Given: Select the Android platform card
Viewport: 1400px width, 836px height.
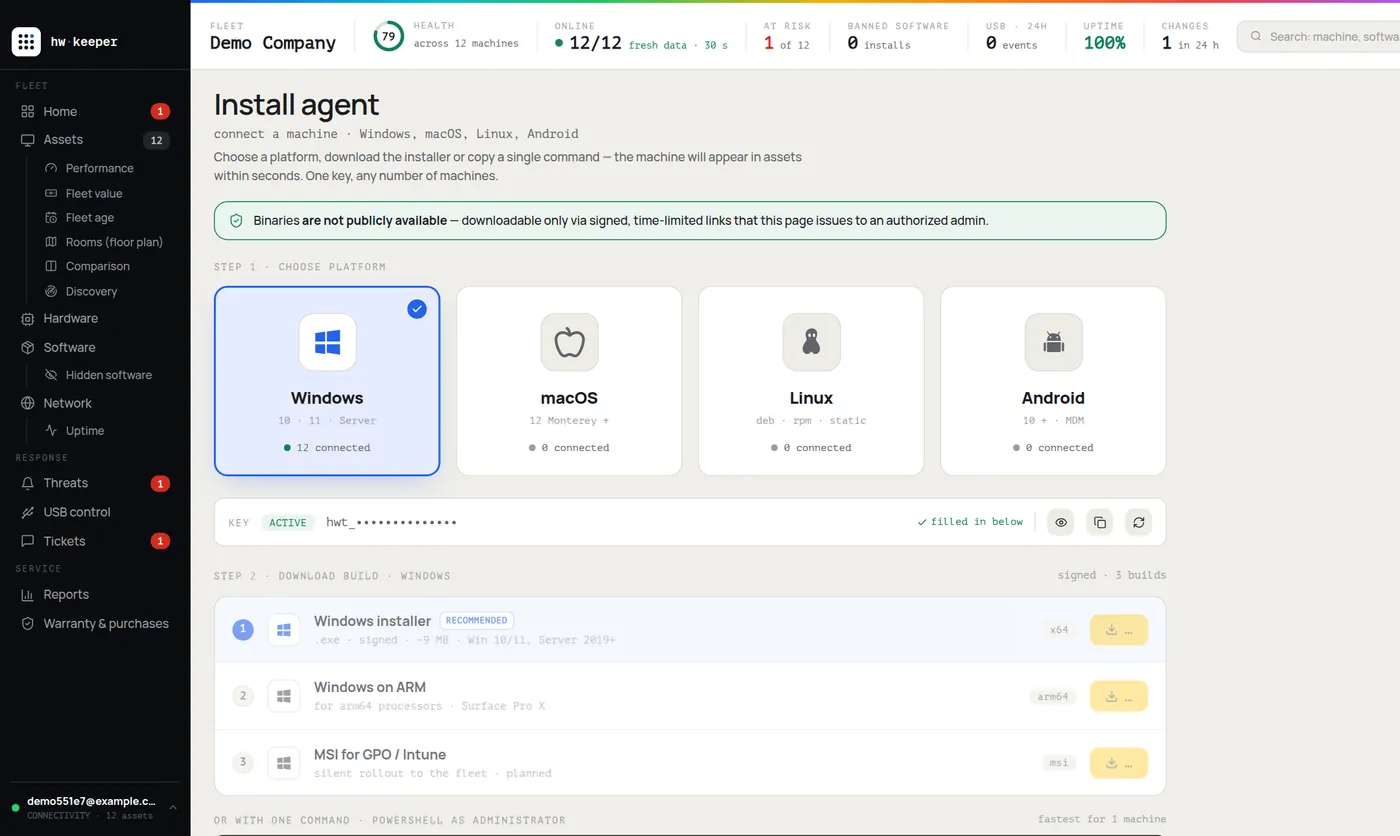Looking at the screenshot, I should pos(1053,381).
